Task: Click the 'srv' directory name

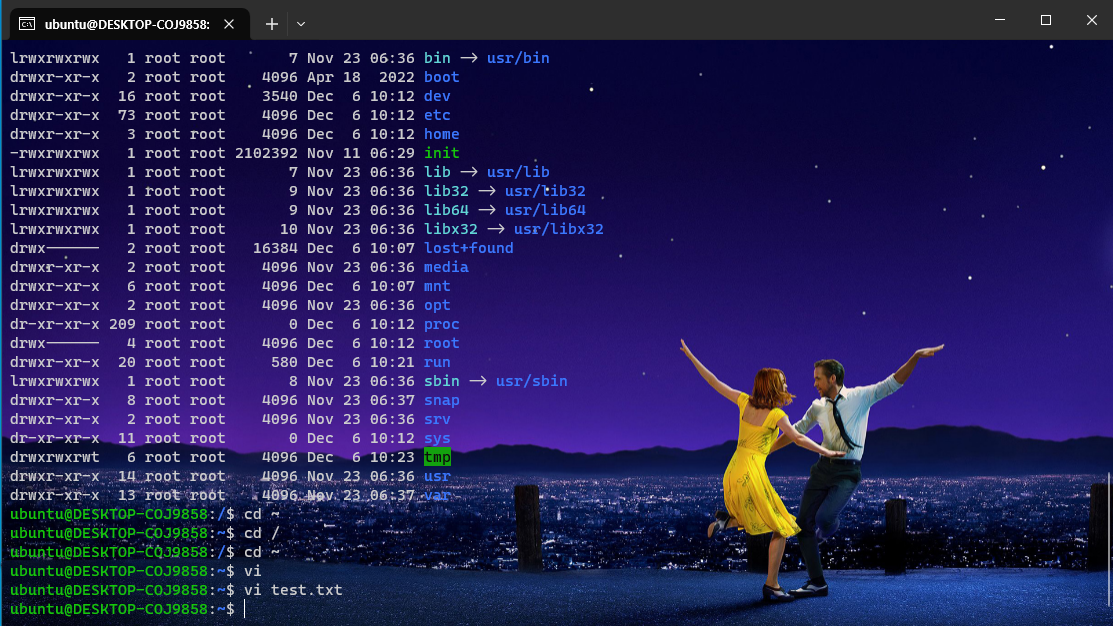Action: 437,419
